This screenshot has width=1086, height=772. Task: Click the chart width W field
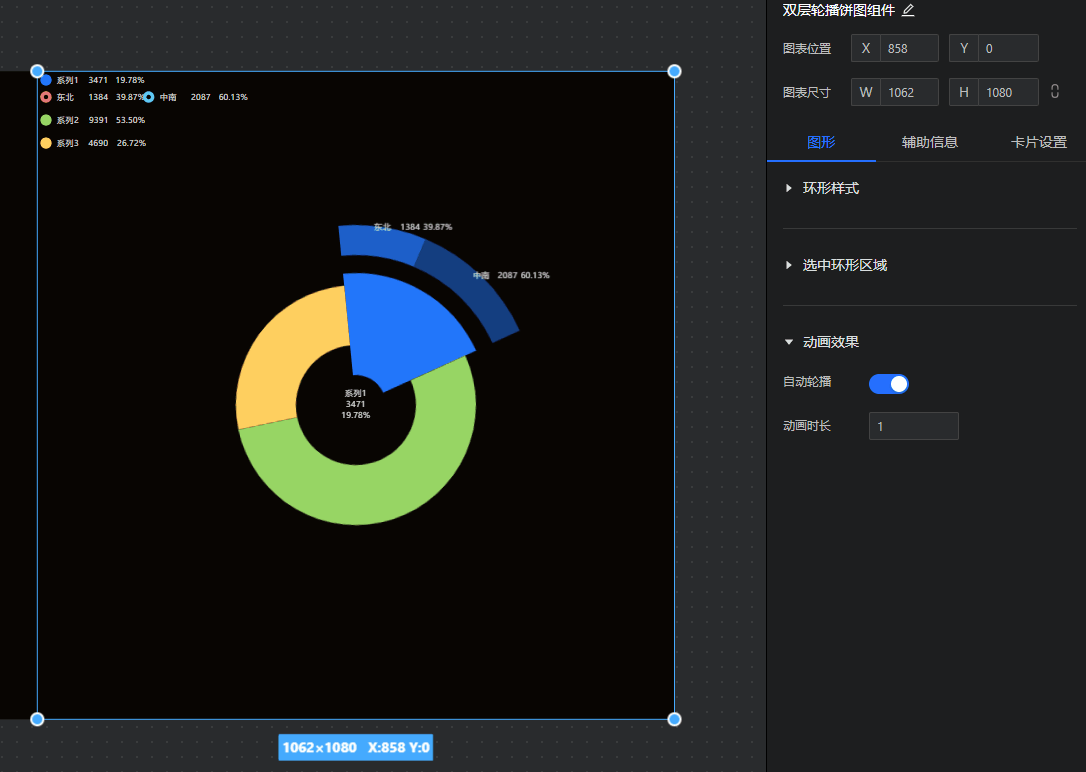click(908, 92)
